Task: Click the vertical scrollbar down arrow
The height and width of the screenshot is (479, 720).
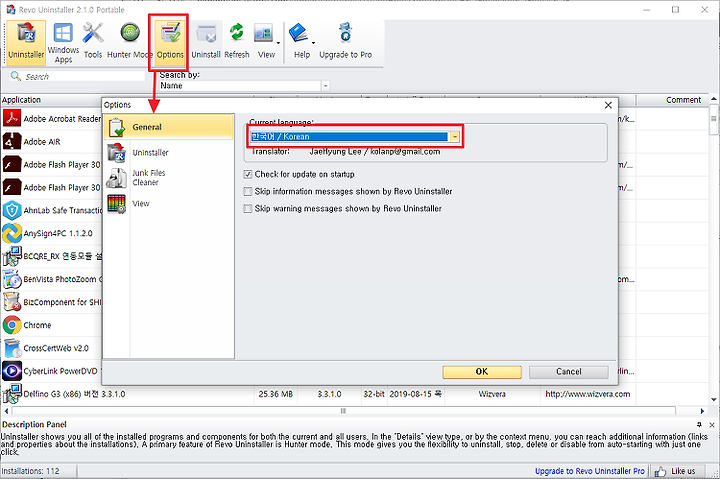Action: pyautogui.click(x=714, y=400)
